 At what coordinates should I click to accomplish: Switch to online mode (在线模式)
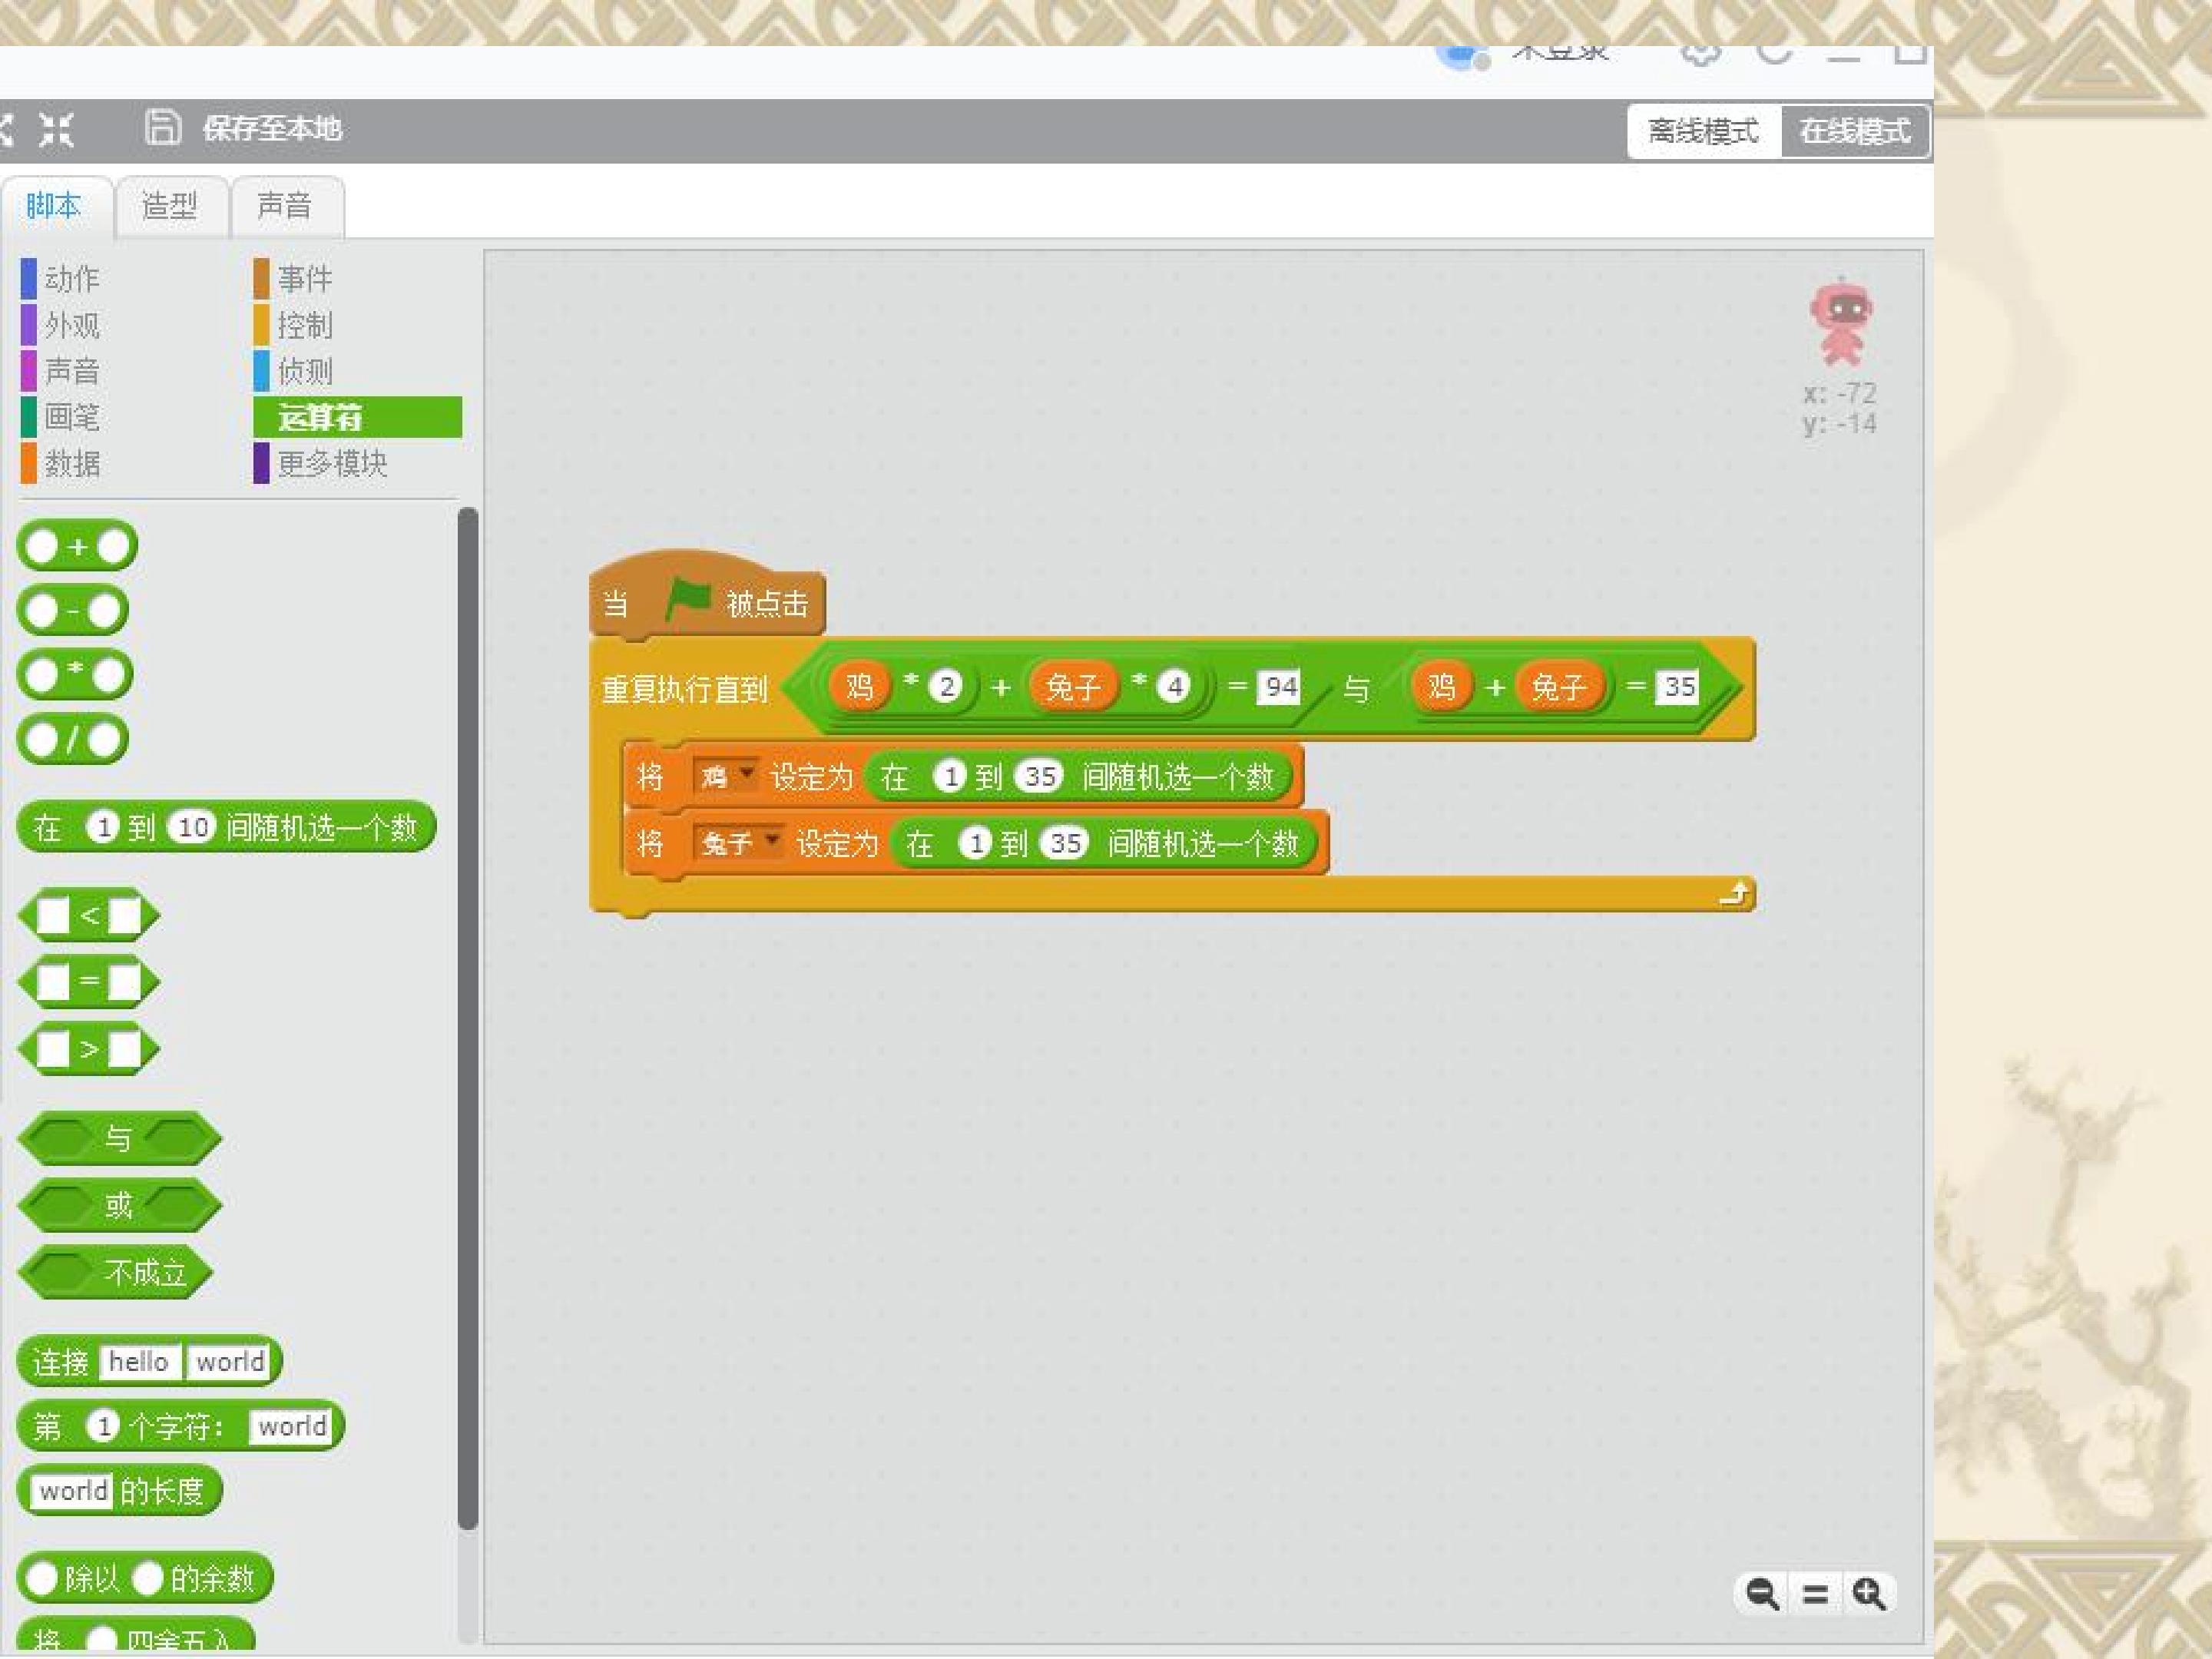pos(1855,131)
